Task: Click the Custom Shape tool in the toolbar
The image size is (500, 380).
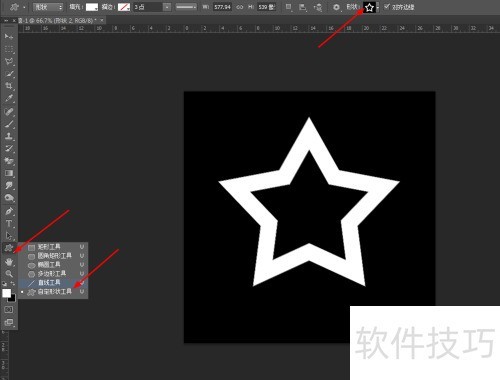Action: coord(9,248)
